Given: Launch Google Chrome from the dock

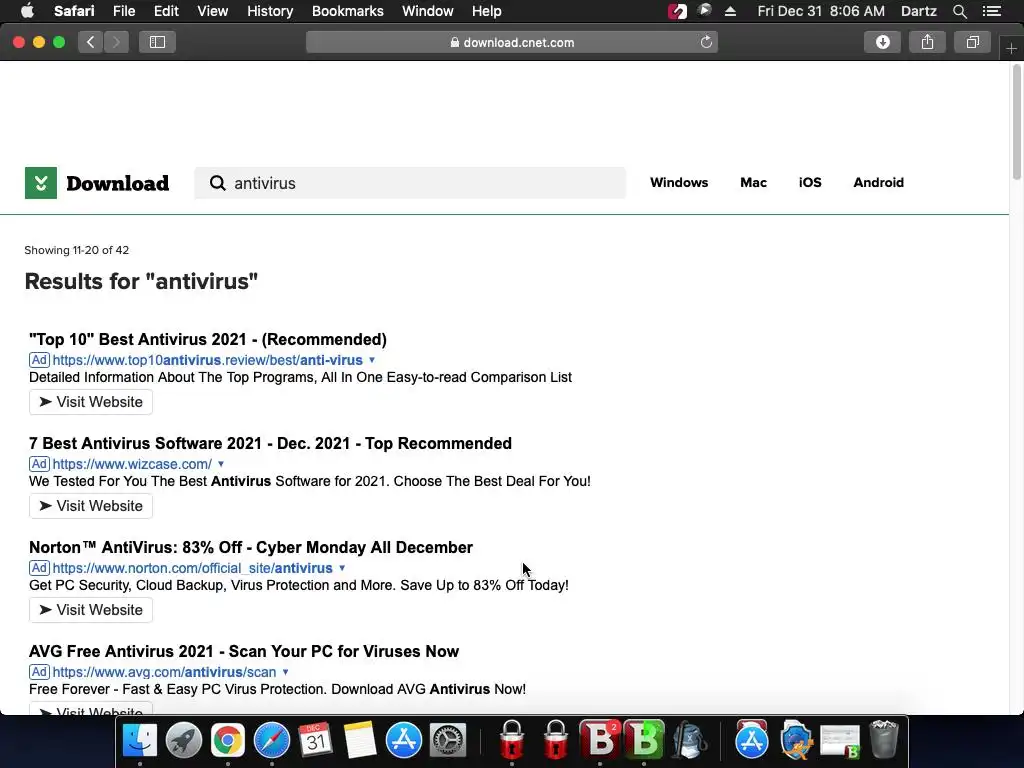Looking at the screenshot, I should (x=227, y=741).
